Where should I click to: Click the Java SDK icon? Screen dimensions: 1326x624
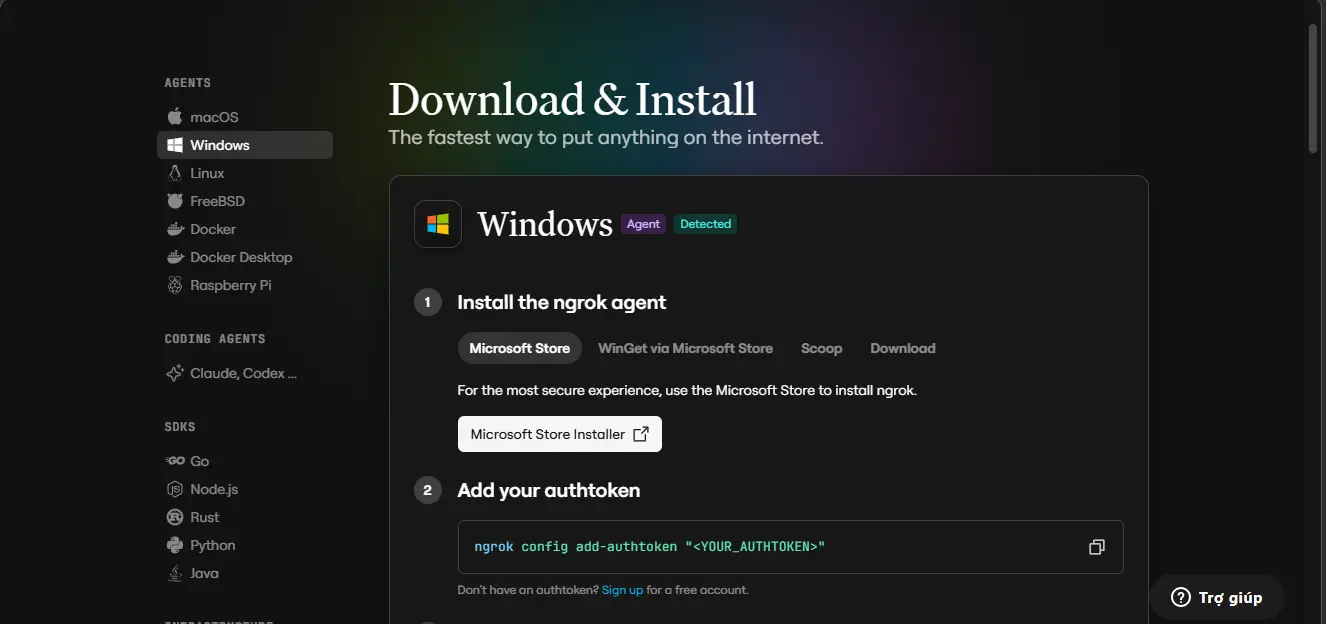[175, 573]
